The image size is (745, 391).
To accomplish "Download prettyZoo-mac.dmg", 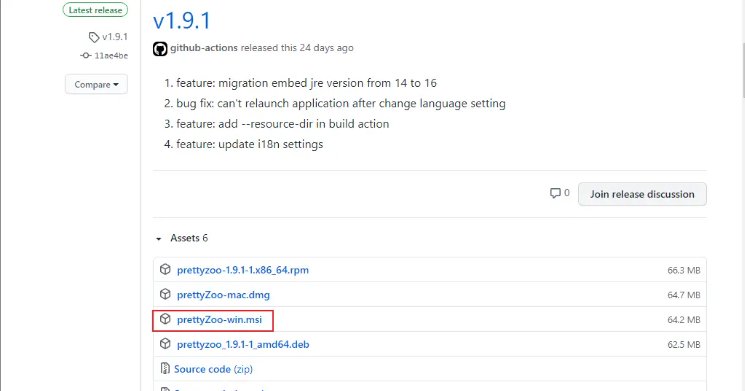I will (x=223, y=295).
